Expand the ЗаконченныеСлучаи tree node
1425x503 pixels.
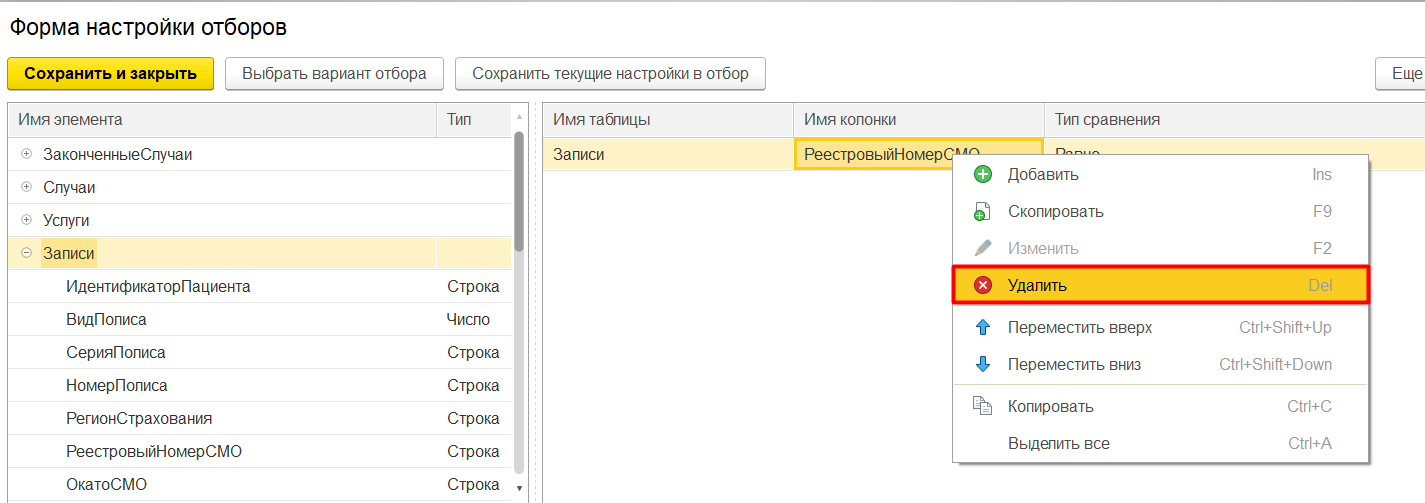pyautogui.click(x=27, y=155)
